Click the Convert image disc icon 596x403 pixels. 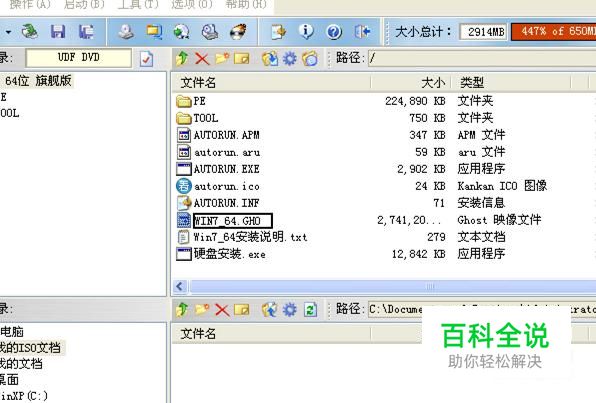(182, 32)
